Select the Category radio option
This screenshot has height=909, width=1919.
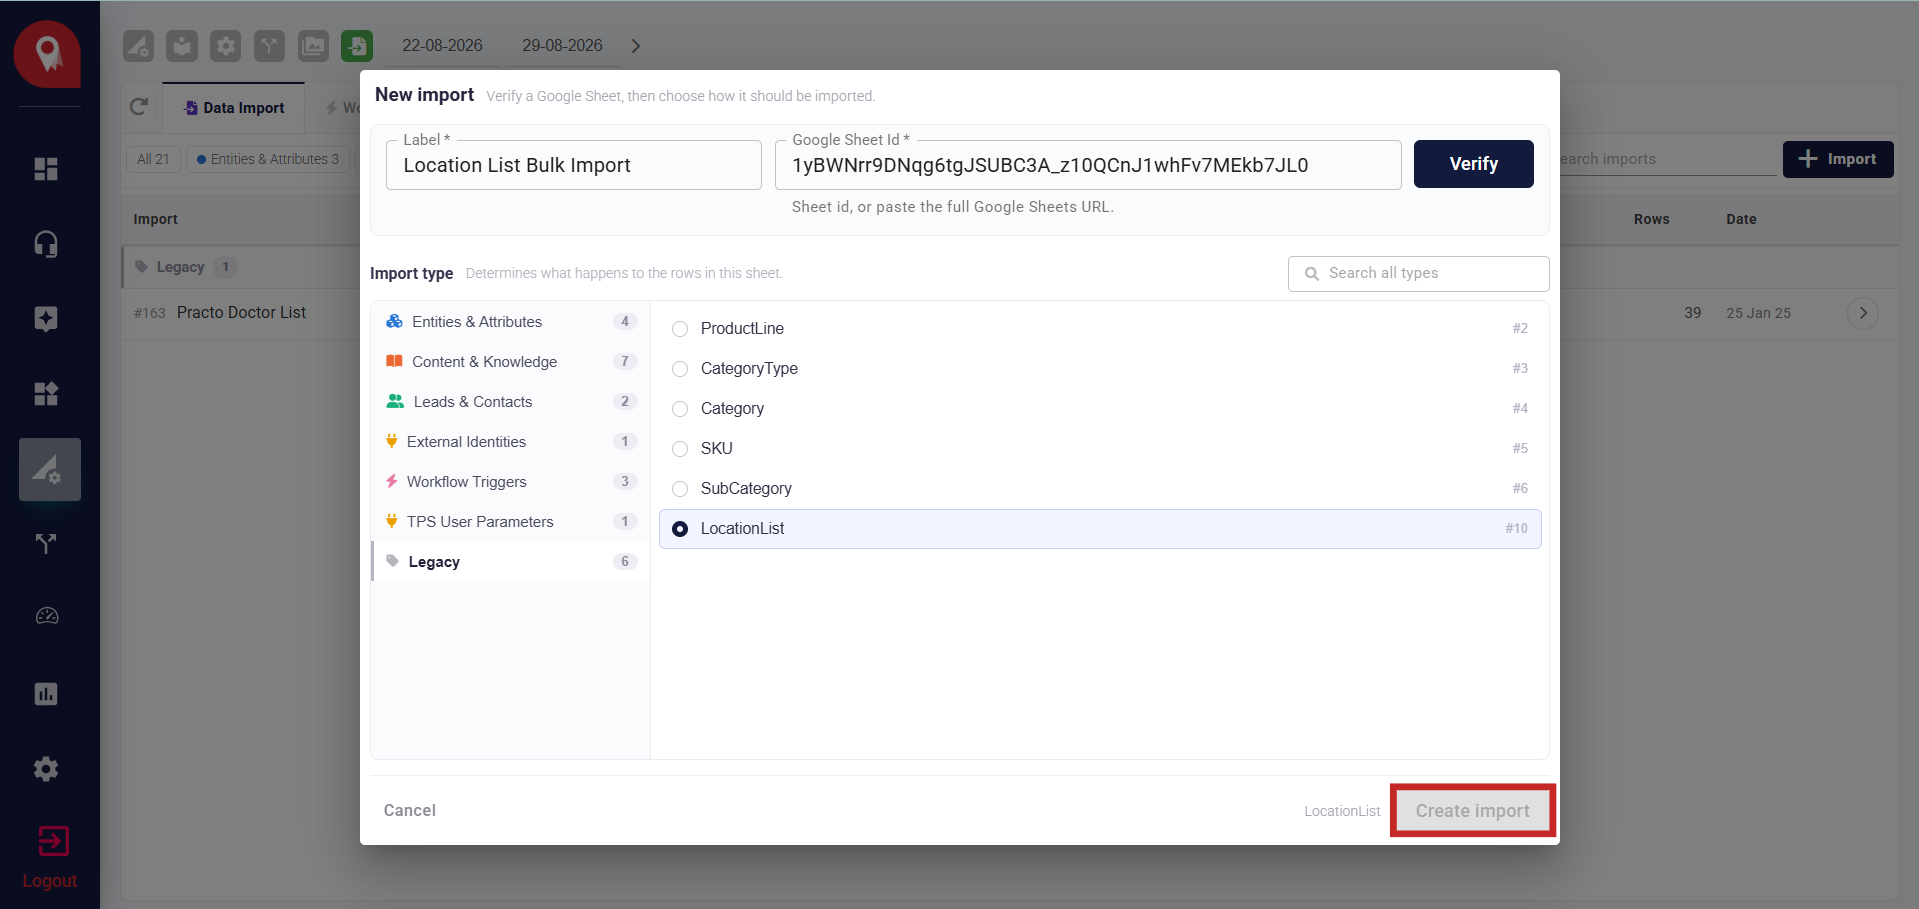pyautogui.click(x=680, y=409)
